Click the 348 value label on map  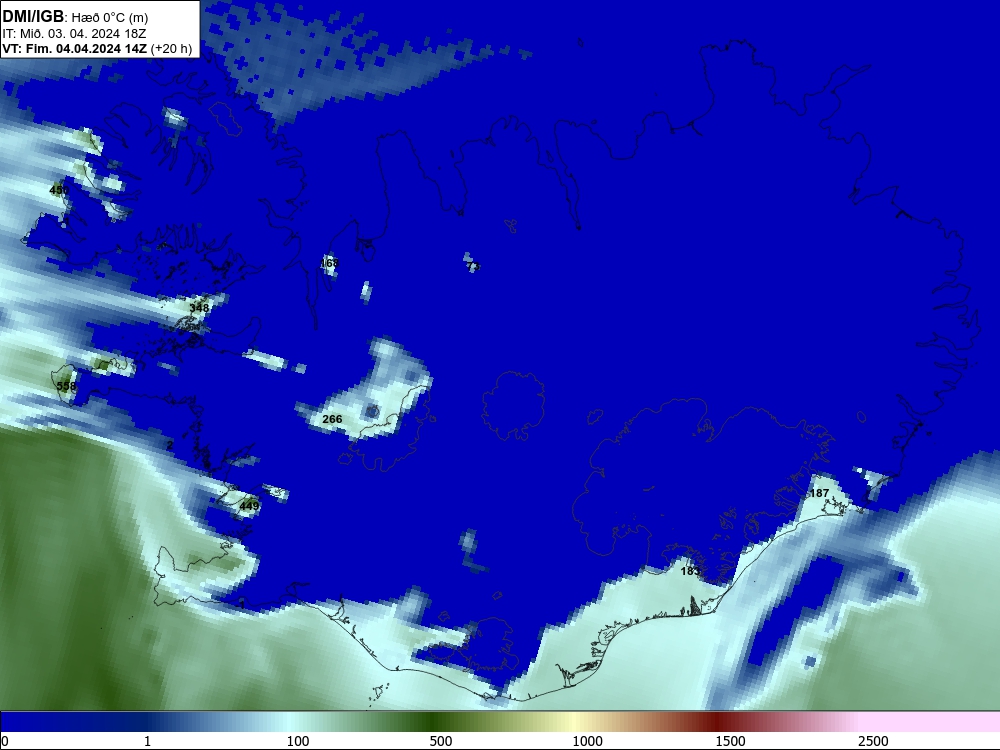[x=199, y=307]
